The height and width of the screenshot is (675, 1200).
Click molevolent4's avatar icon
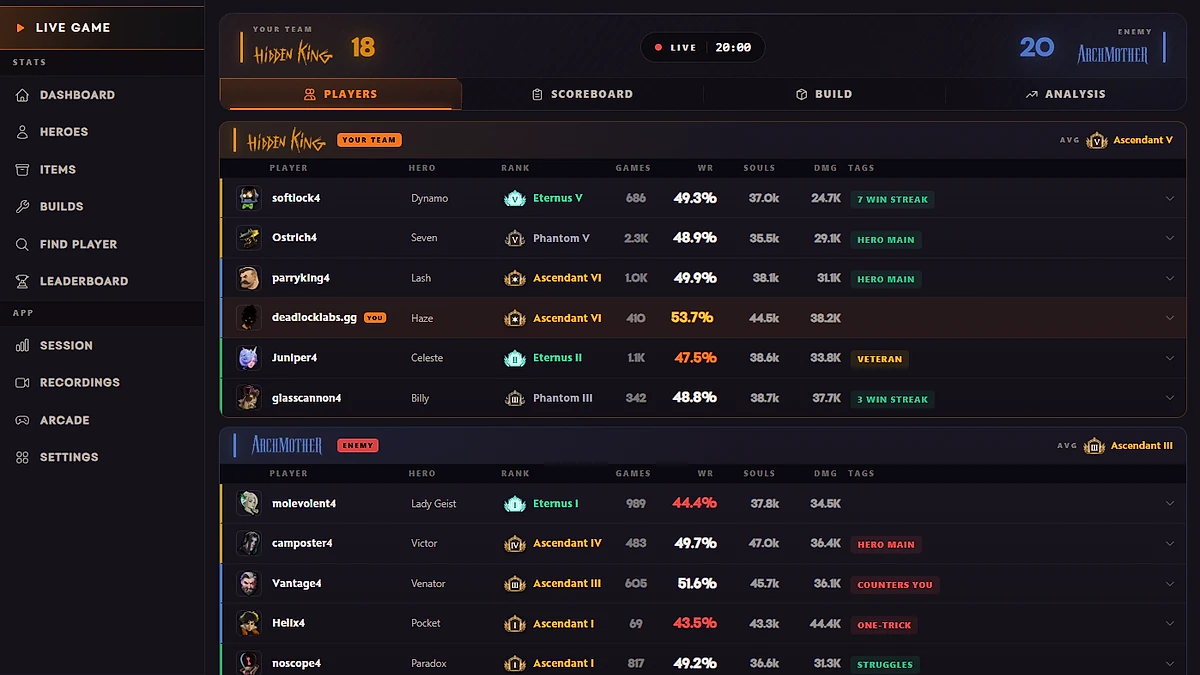click(x=249, y=503)
